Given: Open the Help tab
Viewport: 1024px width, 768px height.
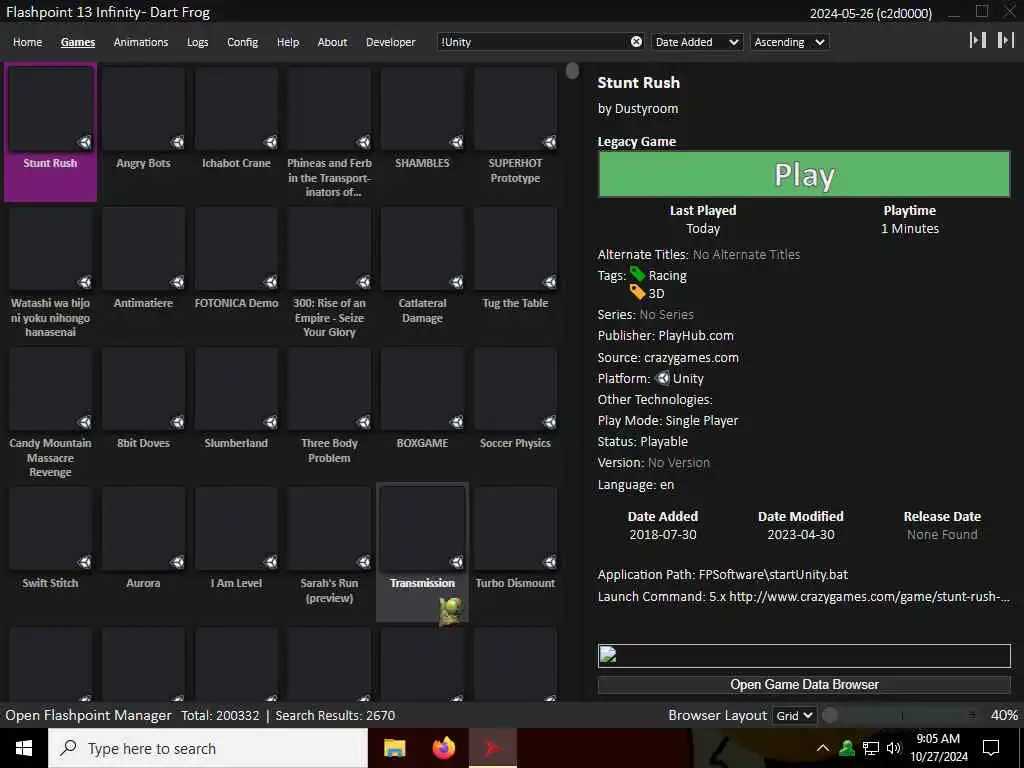Looking at the screenshot, I should (288, 42).
